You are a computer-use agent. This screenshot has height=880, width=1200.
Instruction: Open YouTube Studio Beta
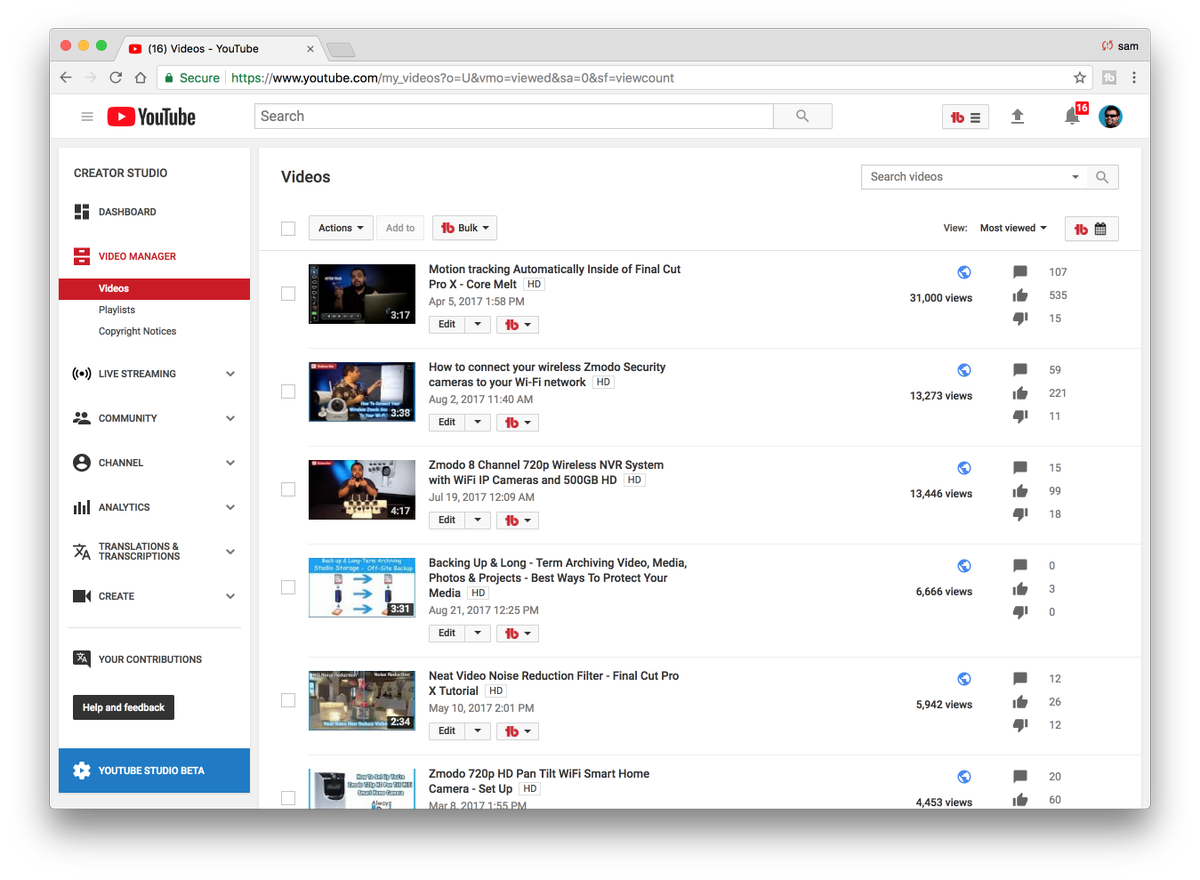(154, 770)
